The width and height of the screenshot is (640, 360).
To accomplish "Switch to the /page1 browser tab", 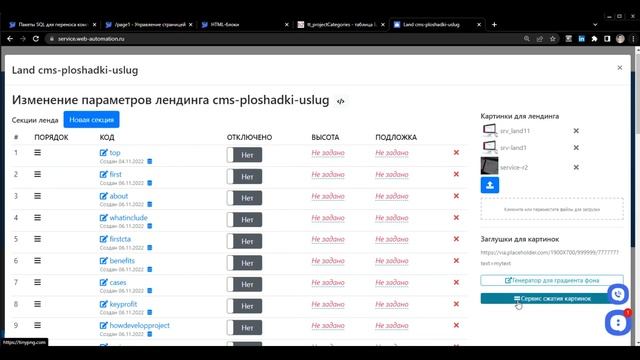I will coord(148,24).
